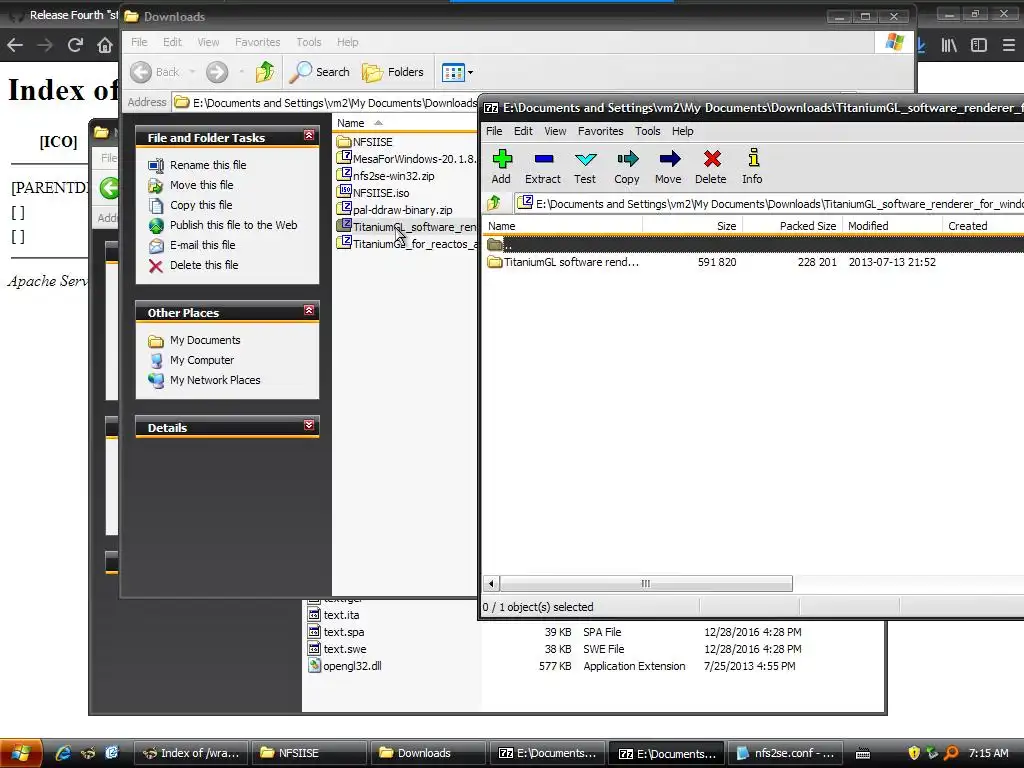Viewport: 1024px width, 768px height.
Task: Click the 7-Zip Delete toolbar button
Action: click(x=711, y=167)
